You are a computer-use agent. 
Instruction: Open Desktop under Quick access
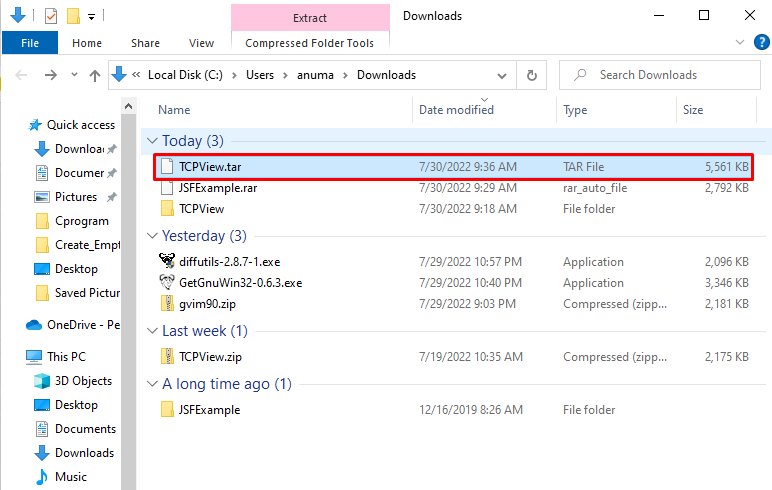pos(76,269)
